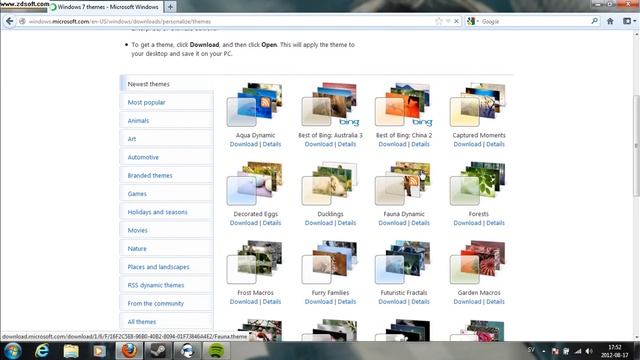Image resolution: width=640 pixels, height=360 pixels.
Task: Open Windows Explorer folder taskbar icon
Action: 71,351
